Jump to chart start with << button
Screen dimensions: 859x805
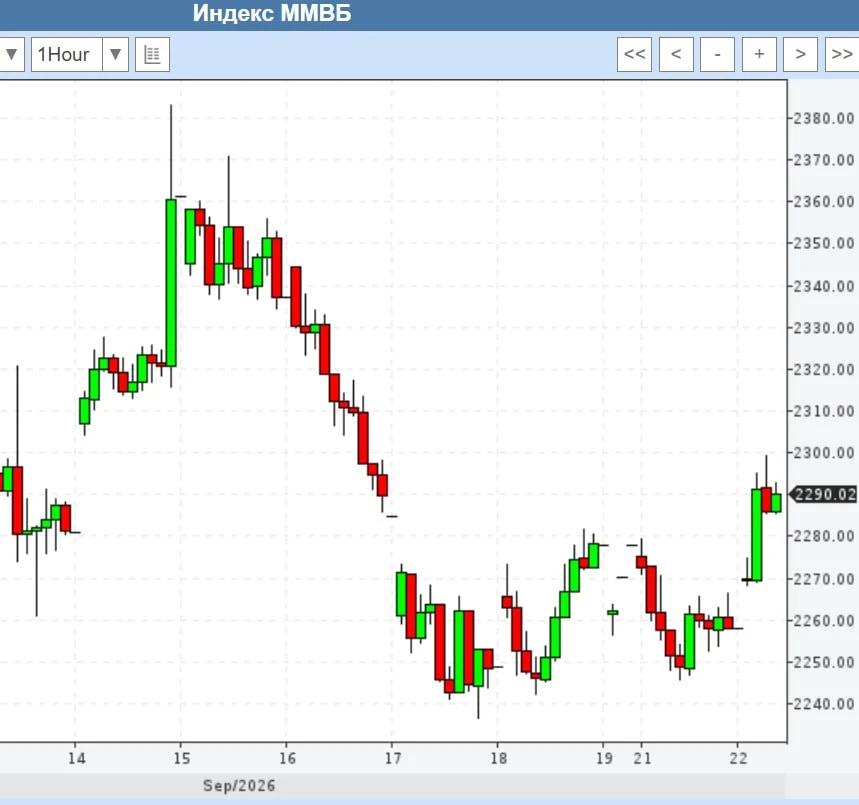click(634, 54)
